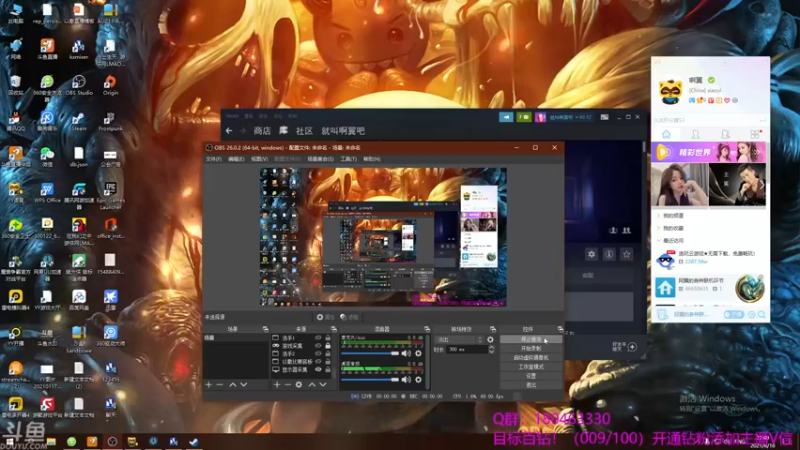Add a new scene with the plus icon
The image size is (800, 450).
click(209, 384)
